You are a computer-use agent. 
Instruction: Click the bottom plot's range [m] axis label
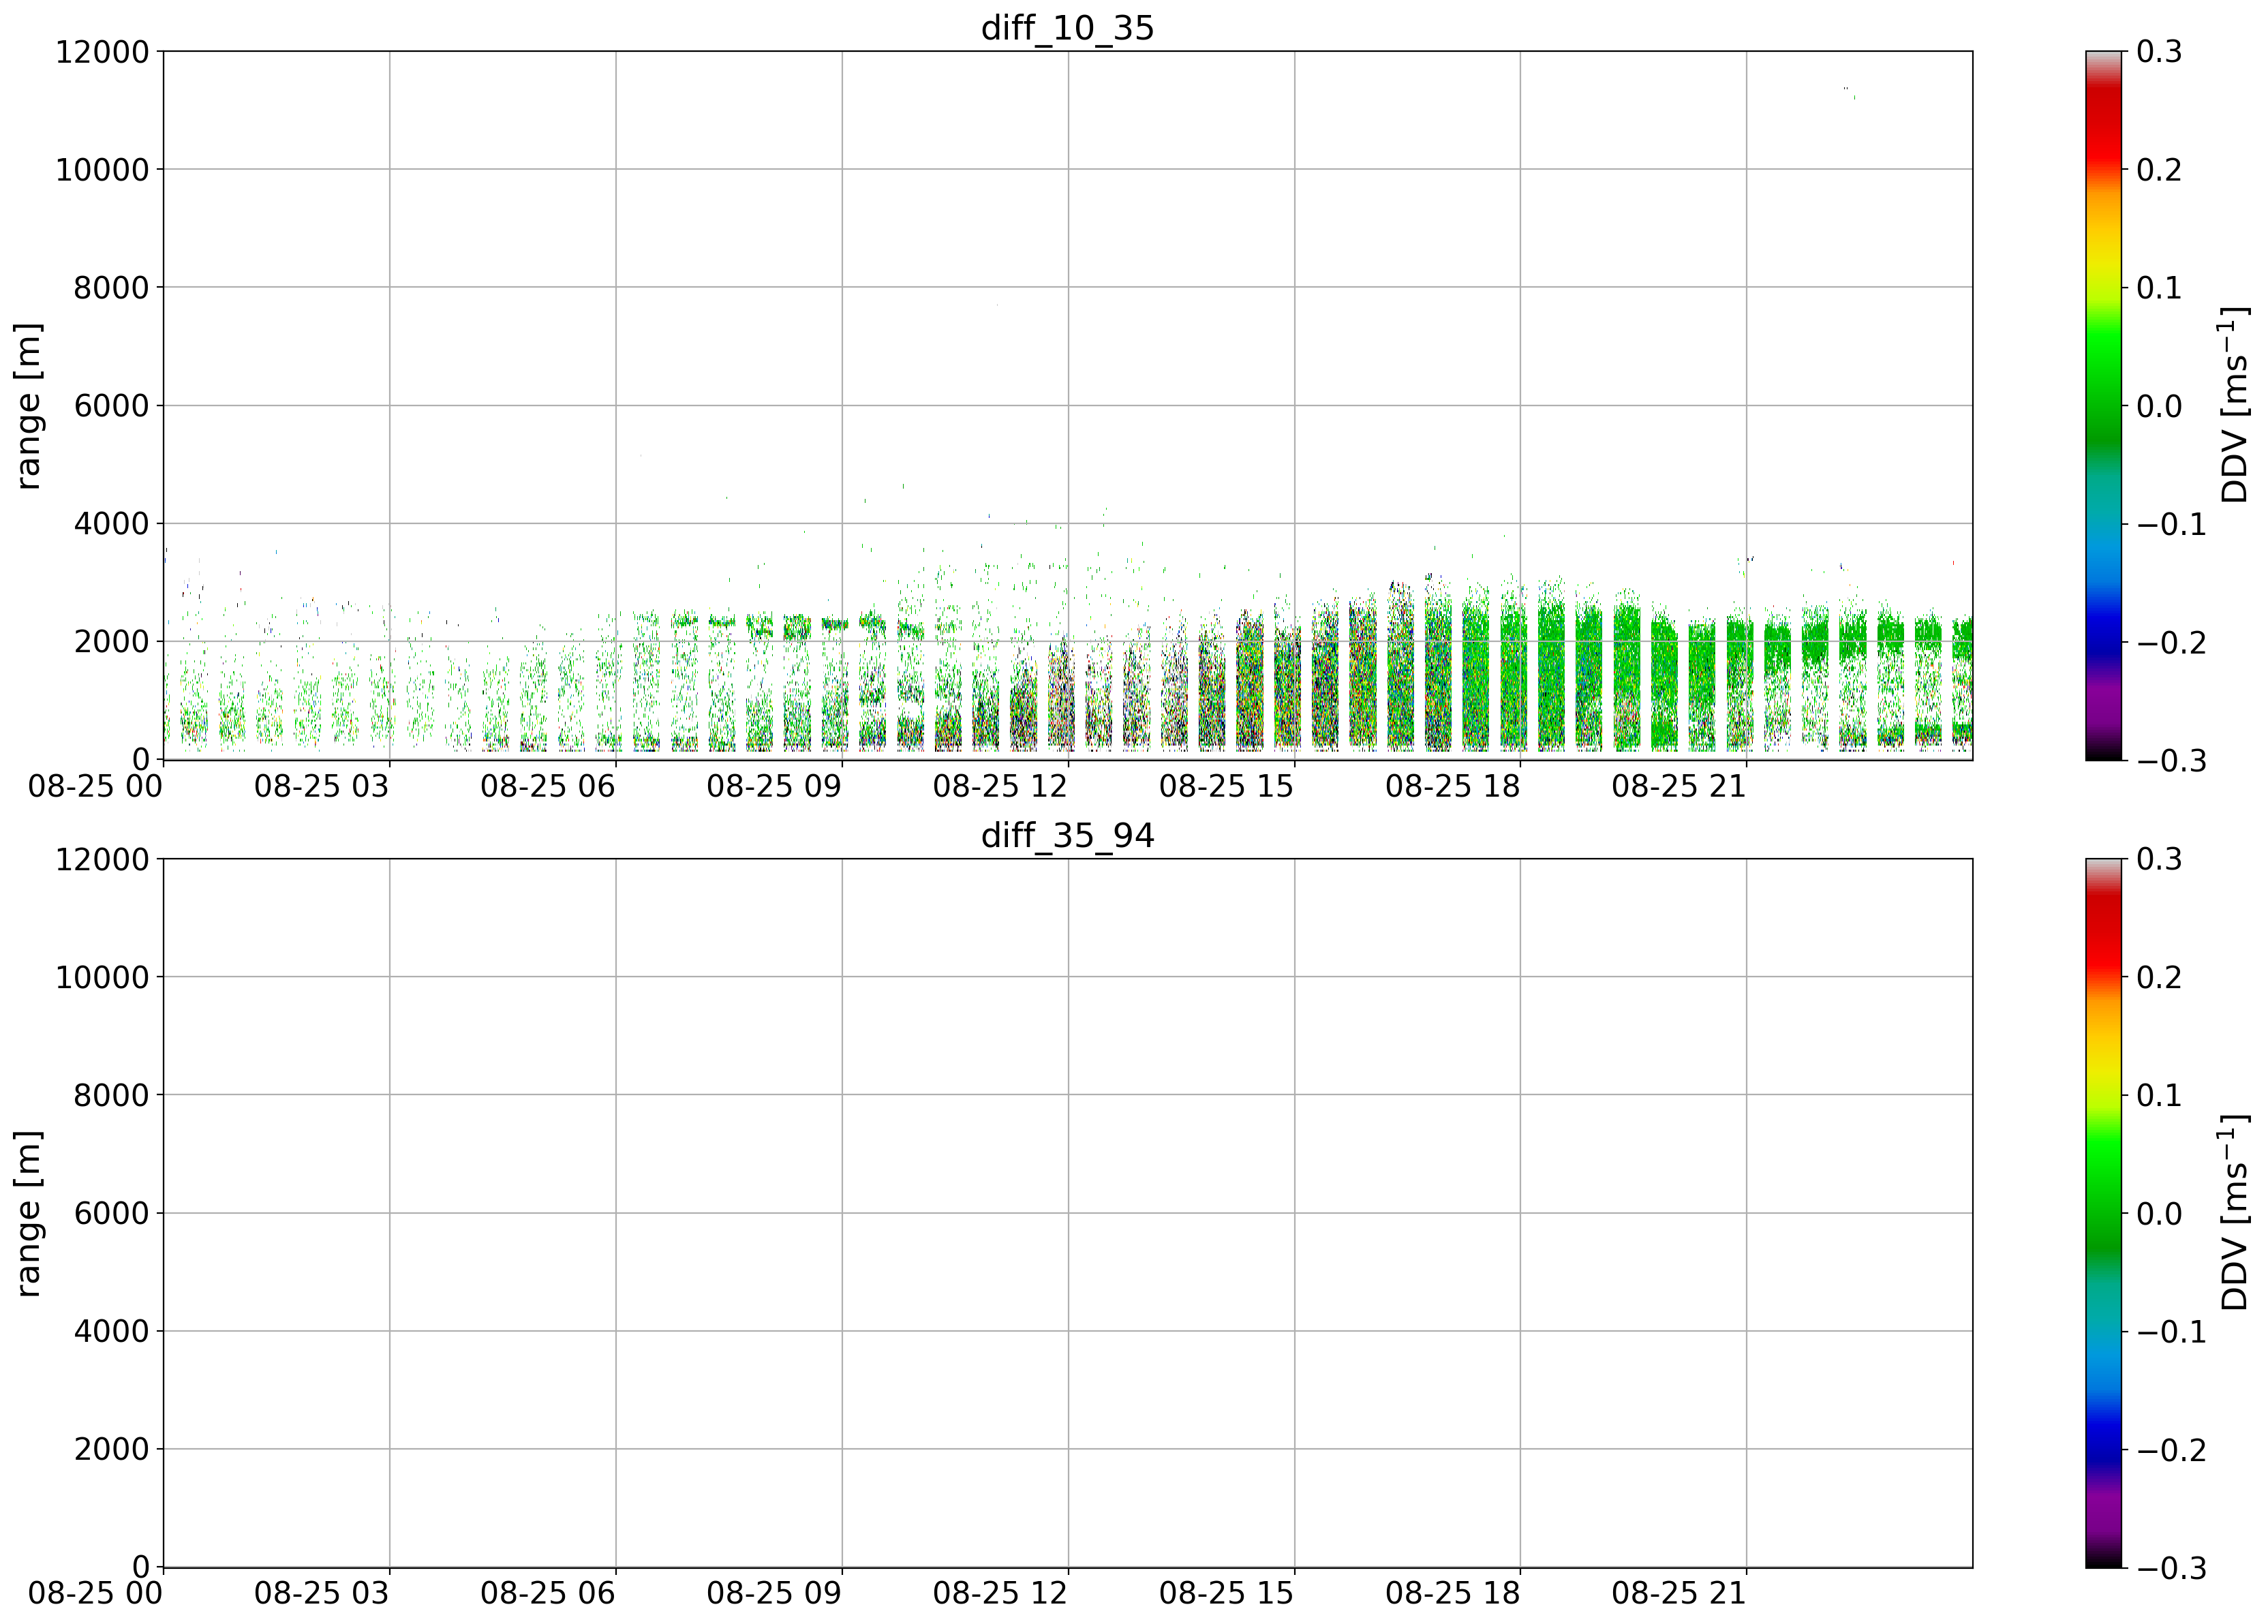tap(28, 1213)
